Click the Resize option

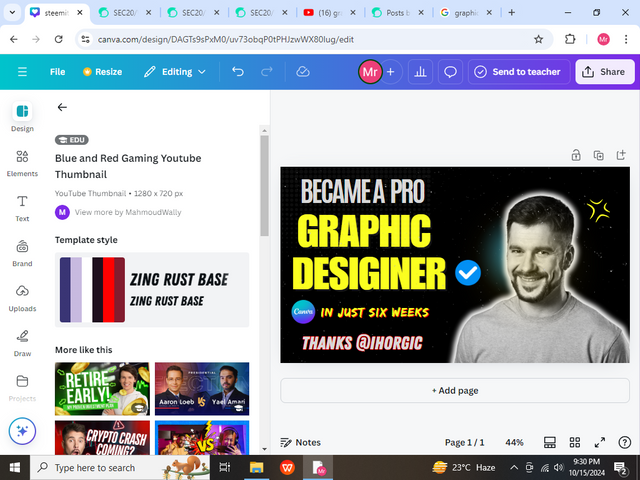point(102,72)
